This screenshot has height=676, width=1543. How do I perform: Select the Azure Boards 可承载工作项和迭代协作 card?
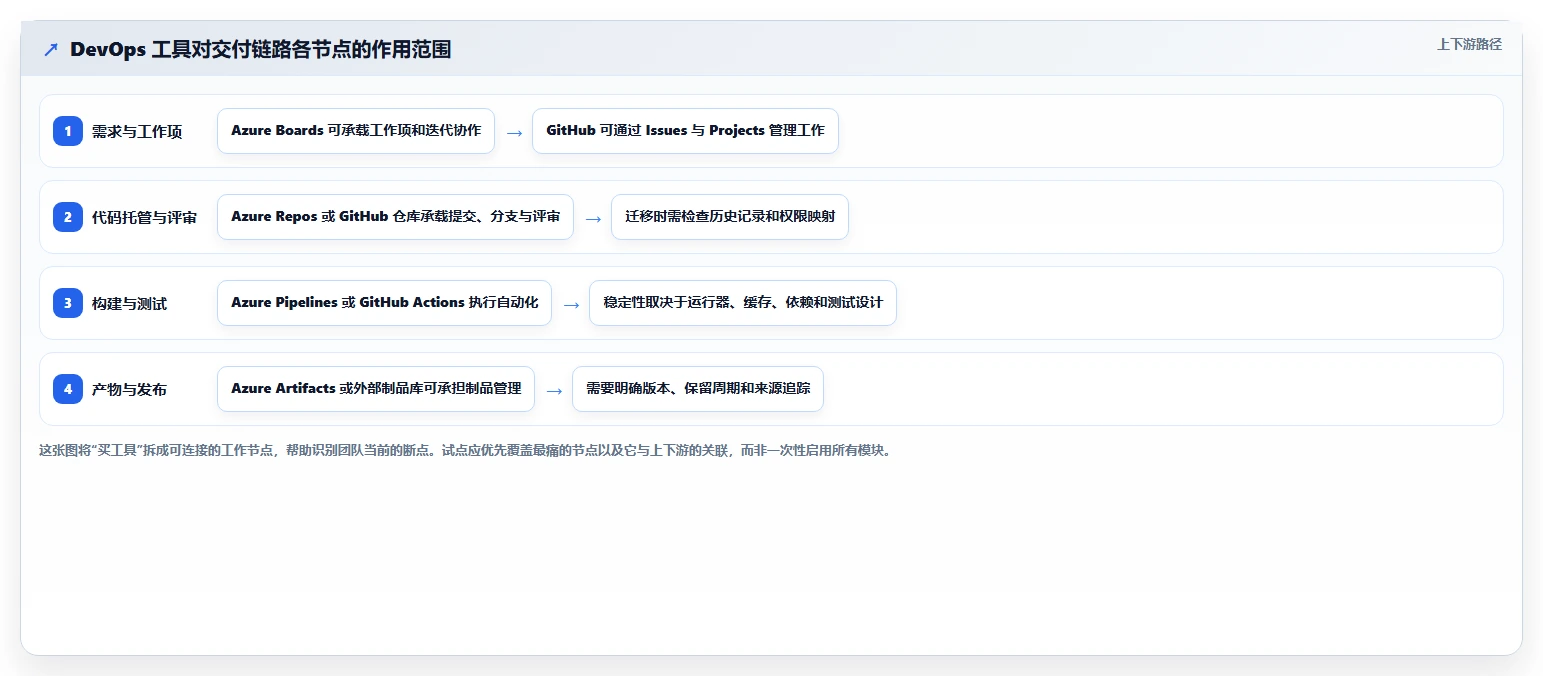(x=356, y=131)
